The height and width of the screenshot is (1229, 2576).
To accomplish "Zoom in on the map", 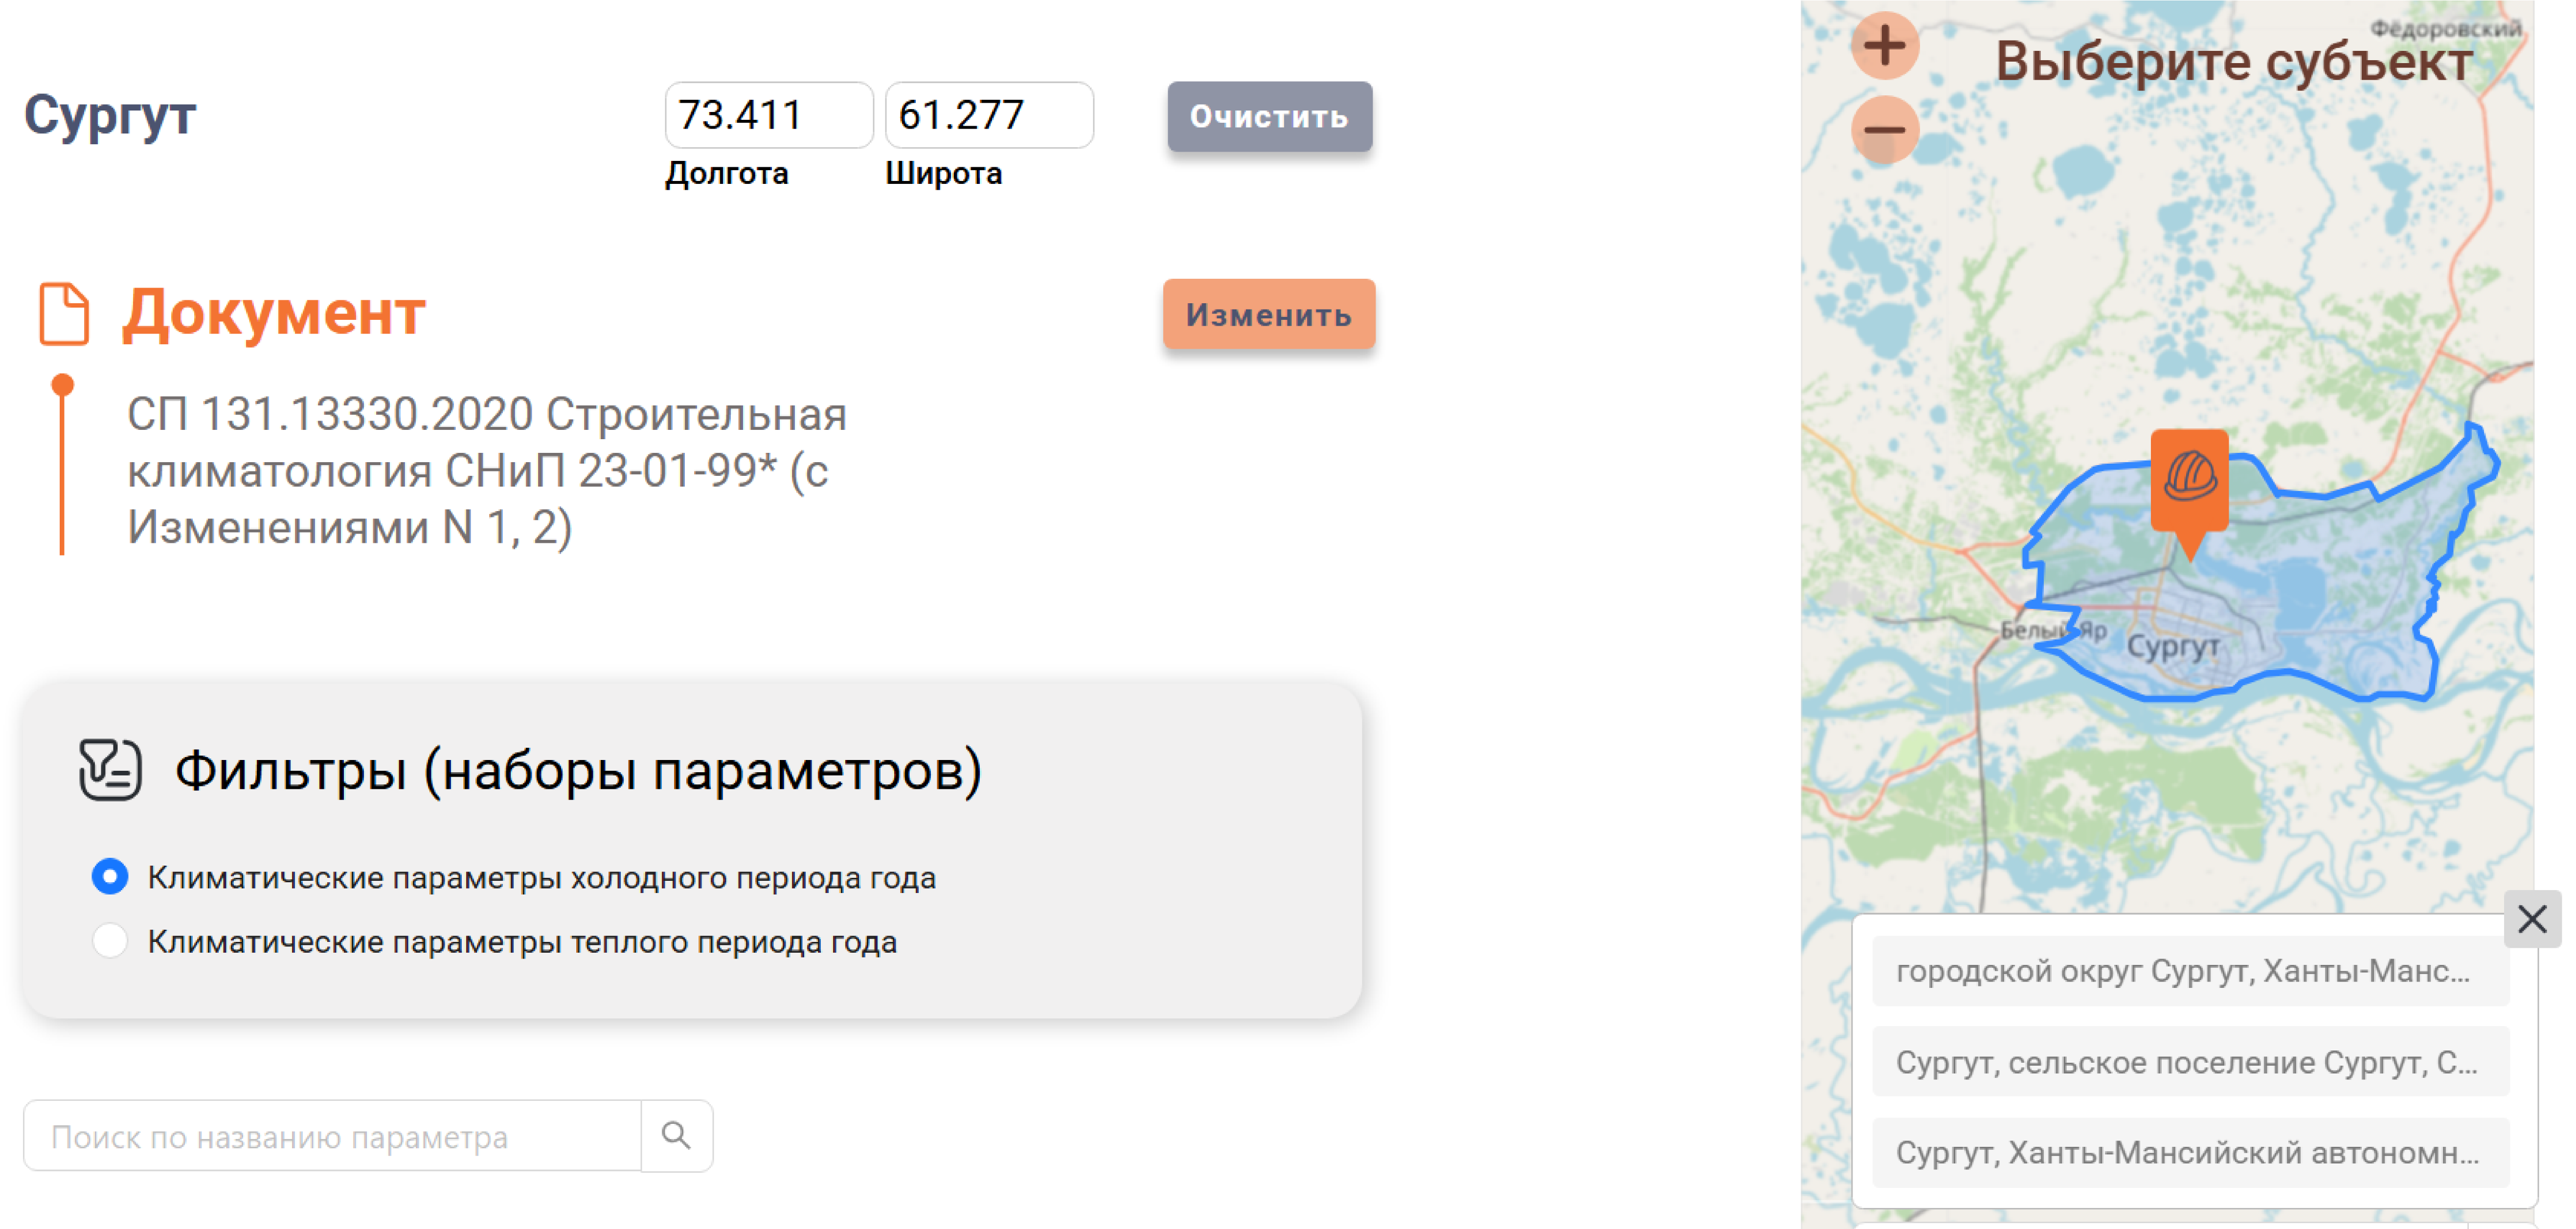I will point(1884,45).
